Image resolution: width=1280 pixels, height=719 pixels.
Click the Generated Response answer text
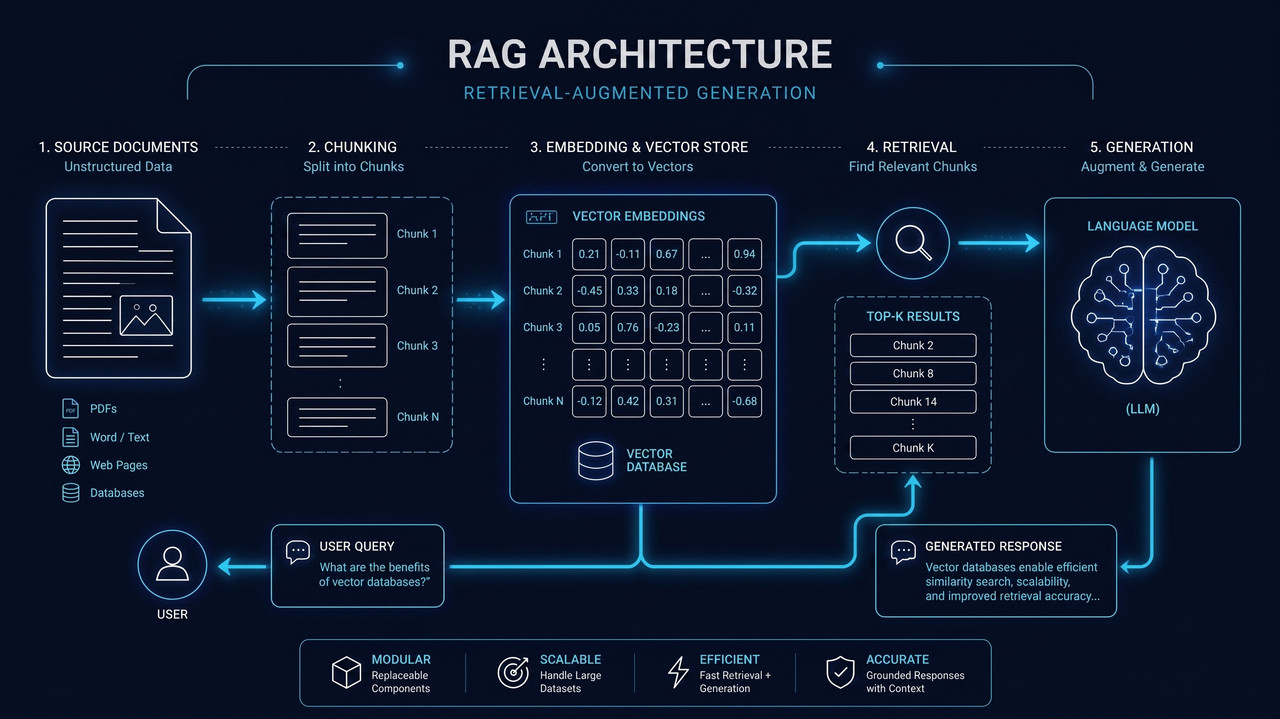[x=1011, y=581]
